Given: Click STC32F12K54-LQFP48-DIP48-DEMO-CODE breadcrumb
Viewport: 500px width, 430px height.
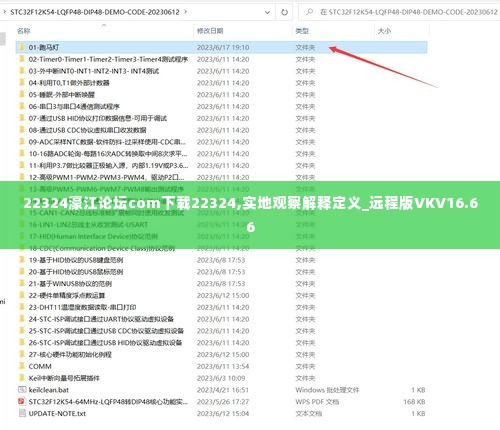Looking at the screenshot, I should click(95, 12).
